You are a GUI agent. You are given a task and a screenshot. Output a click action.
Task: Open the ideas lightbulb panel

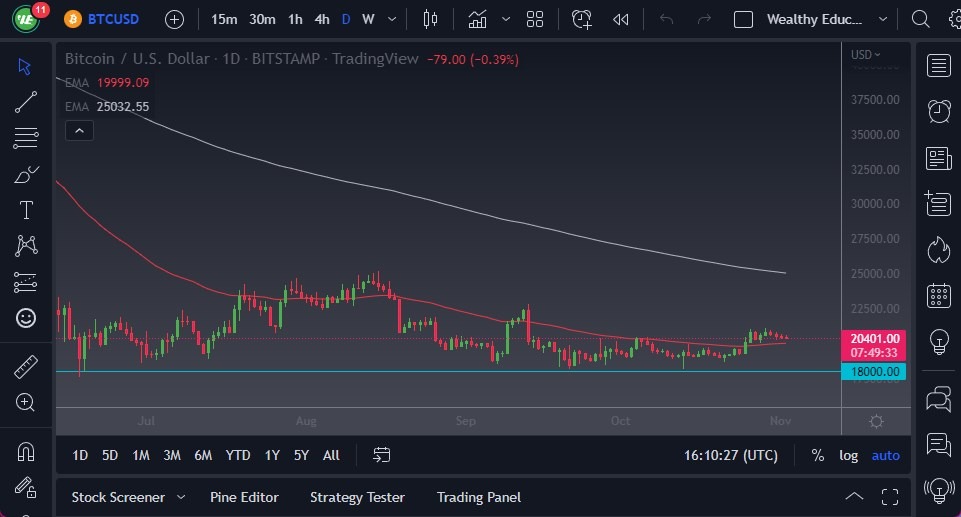click(x=938, y=342)
